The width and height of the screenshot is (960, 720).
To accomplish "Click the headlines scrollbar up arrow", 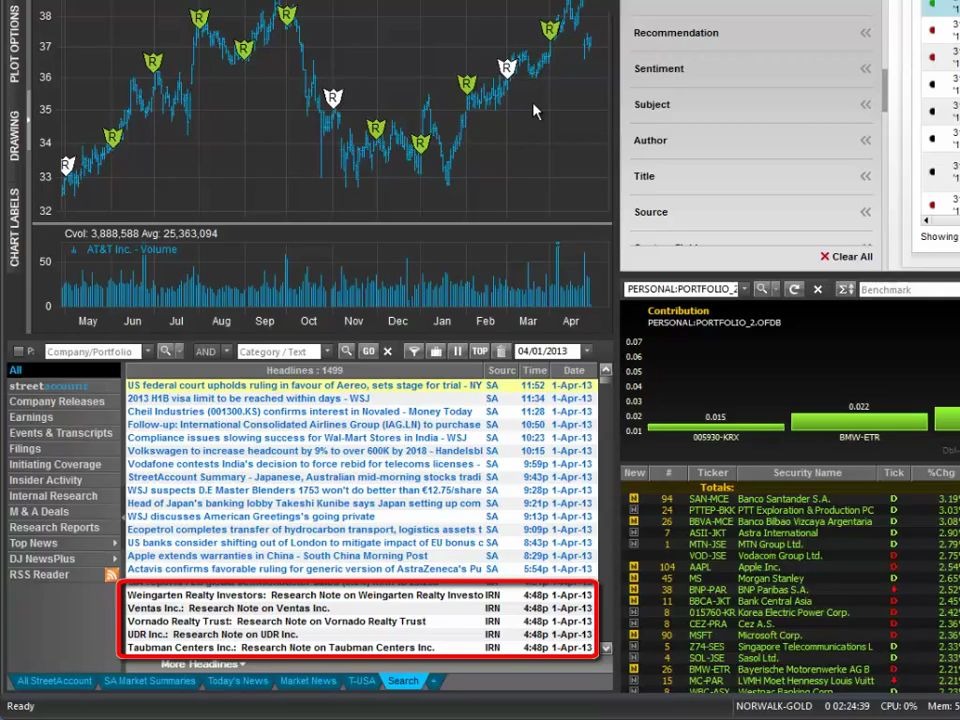I will tap(606, 369).
